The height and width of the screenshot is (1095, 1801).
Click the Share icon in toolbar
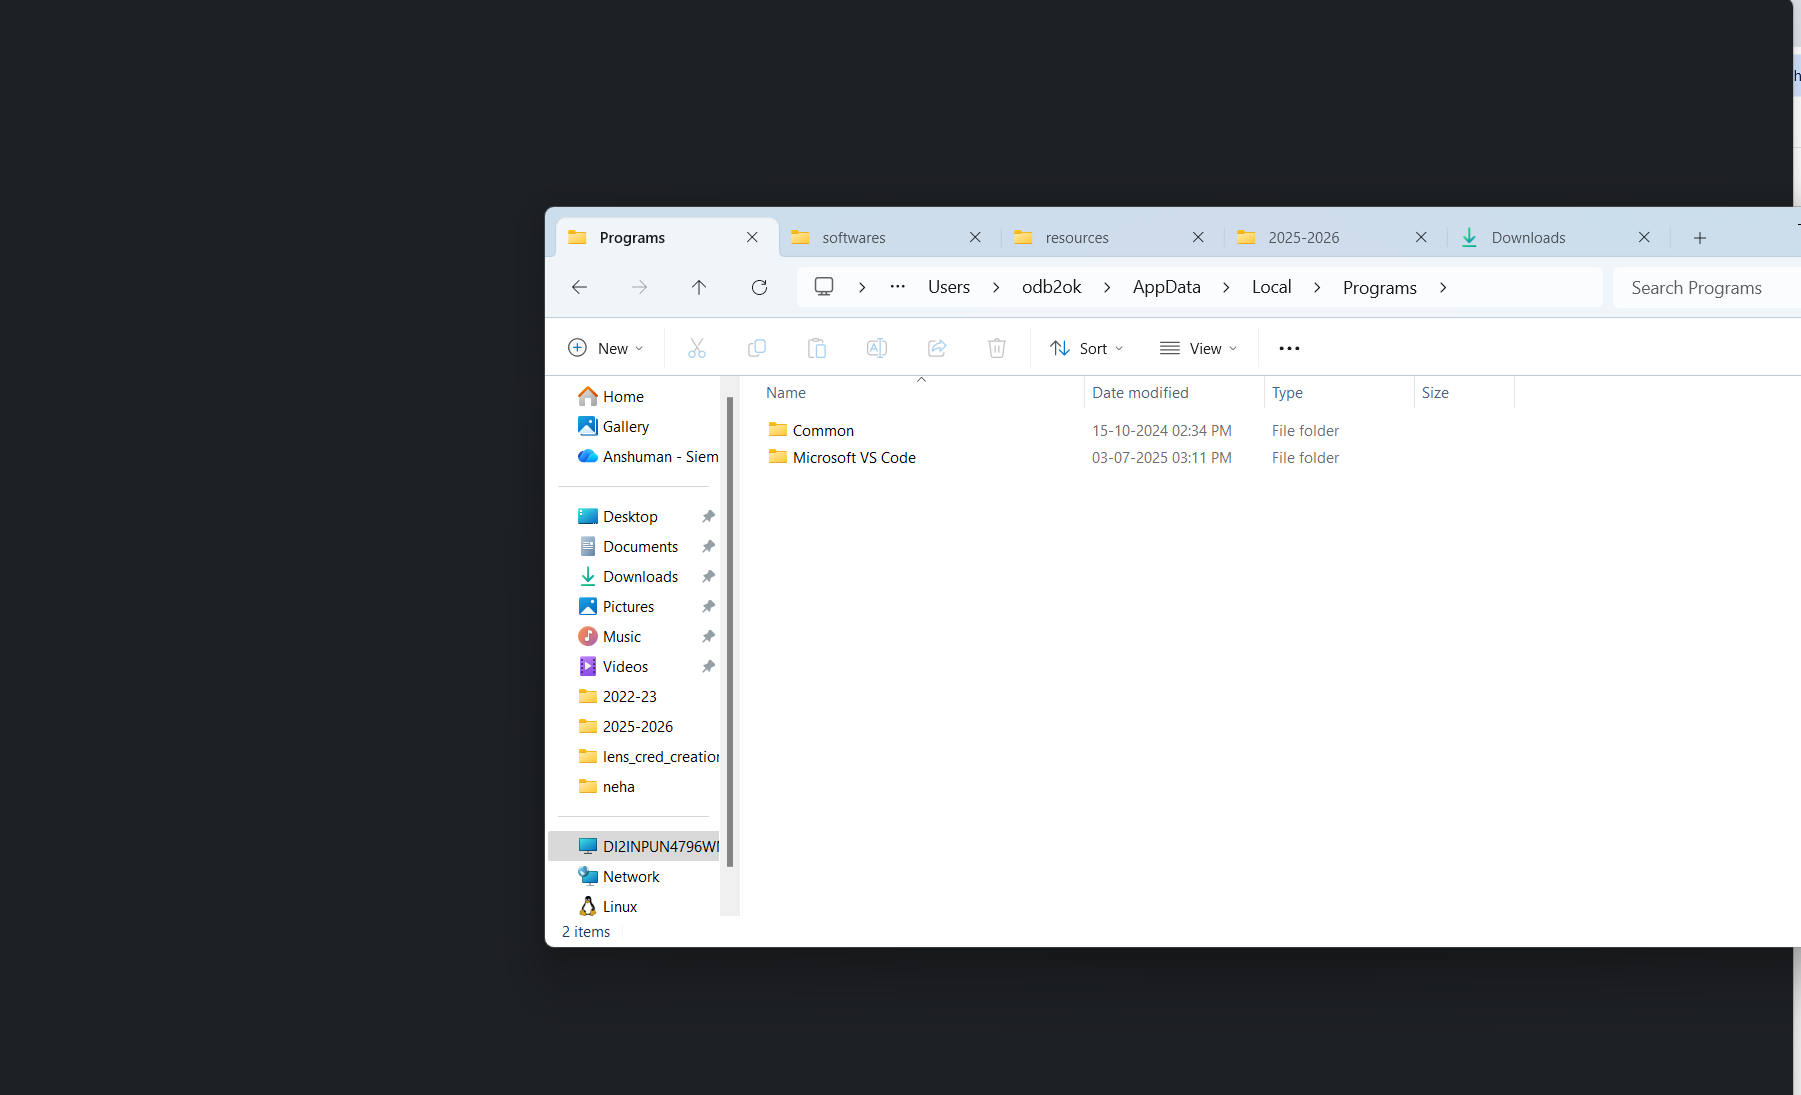point(937,348)
